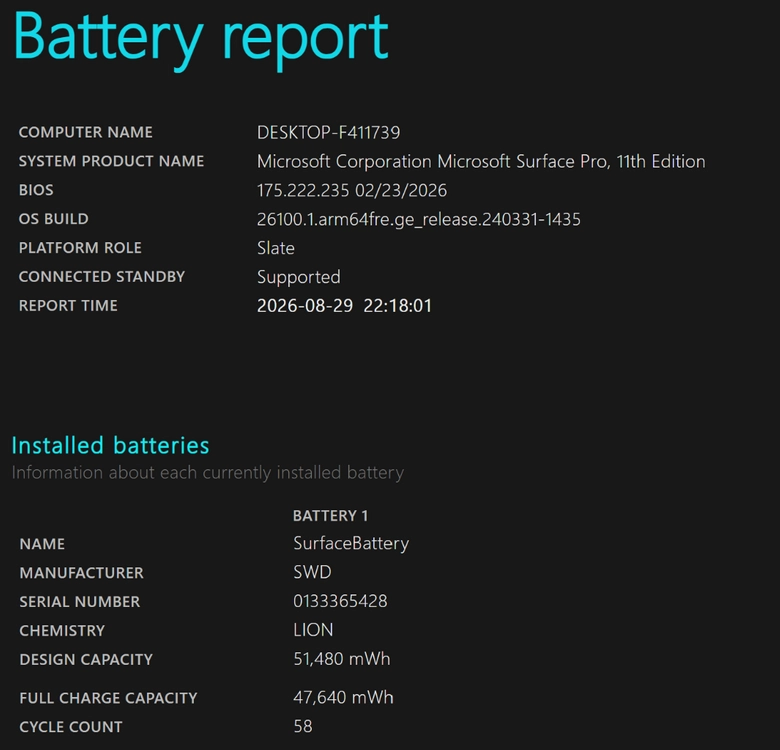Click the CHEMISTRY row label
Image resolution: width=780 pixels, height=750 pixels.
tap(62, 630)
